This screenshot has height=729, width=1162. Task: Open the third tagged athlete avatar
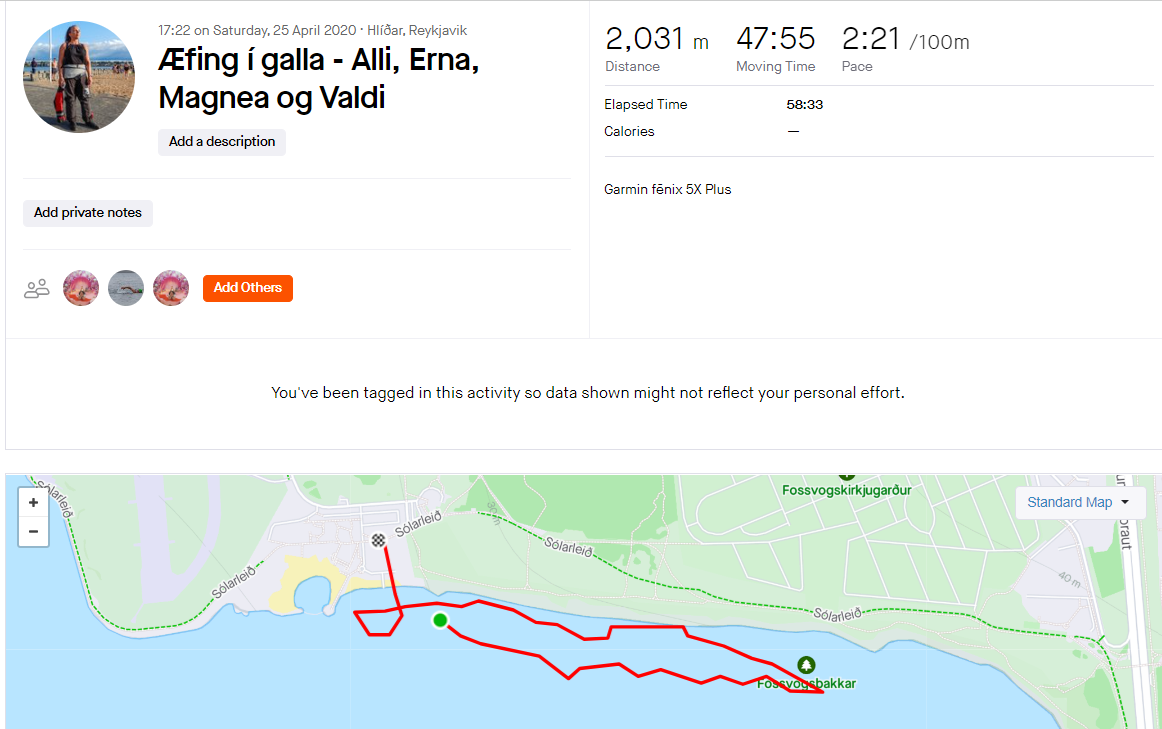(171, 288)
